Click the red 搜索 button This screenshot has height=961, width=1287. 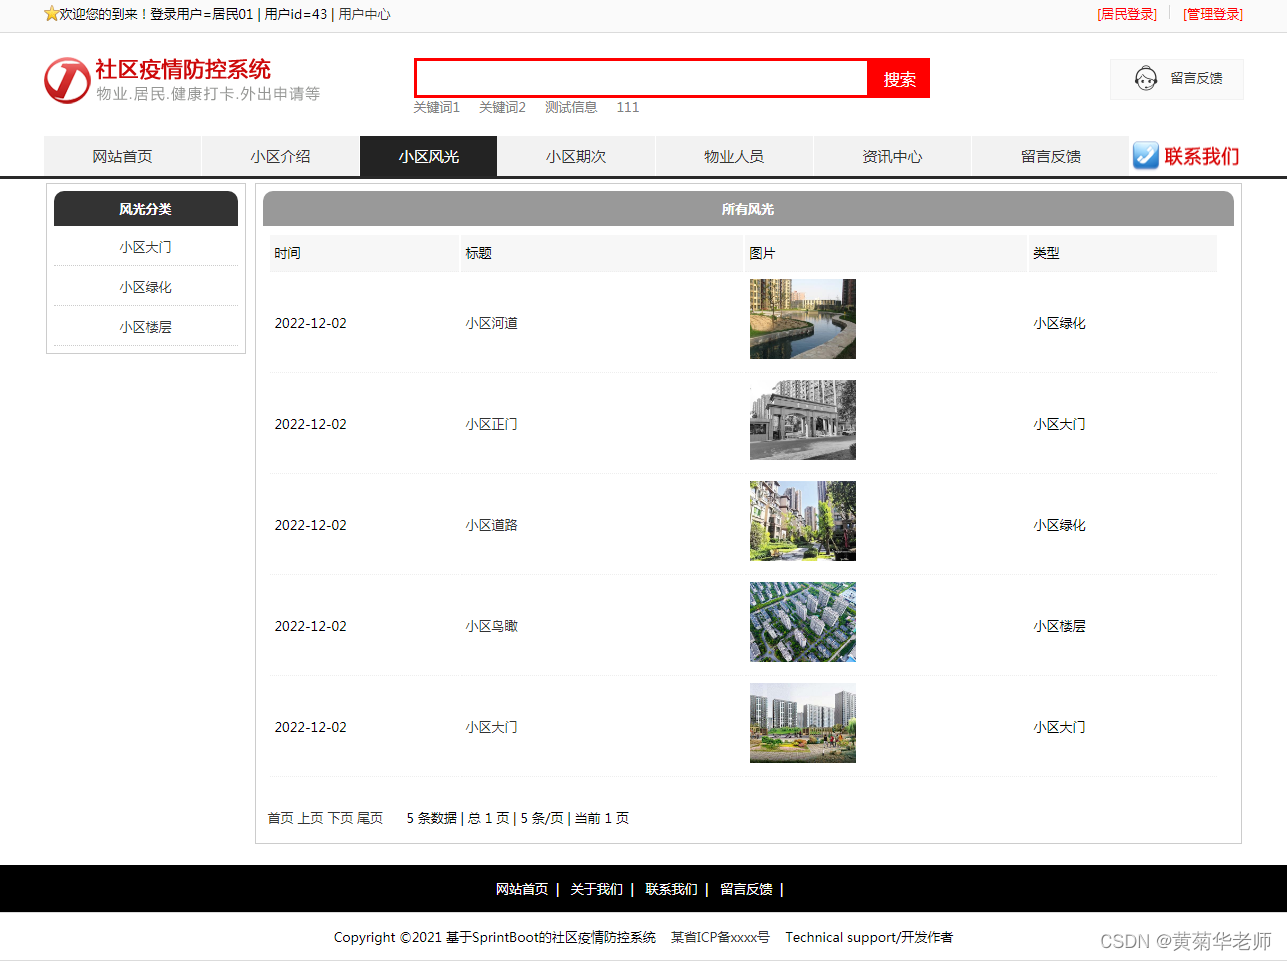click(x=899, y=78)
